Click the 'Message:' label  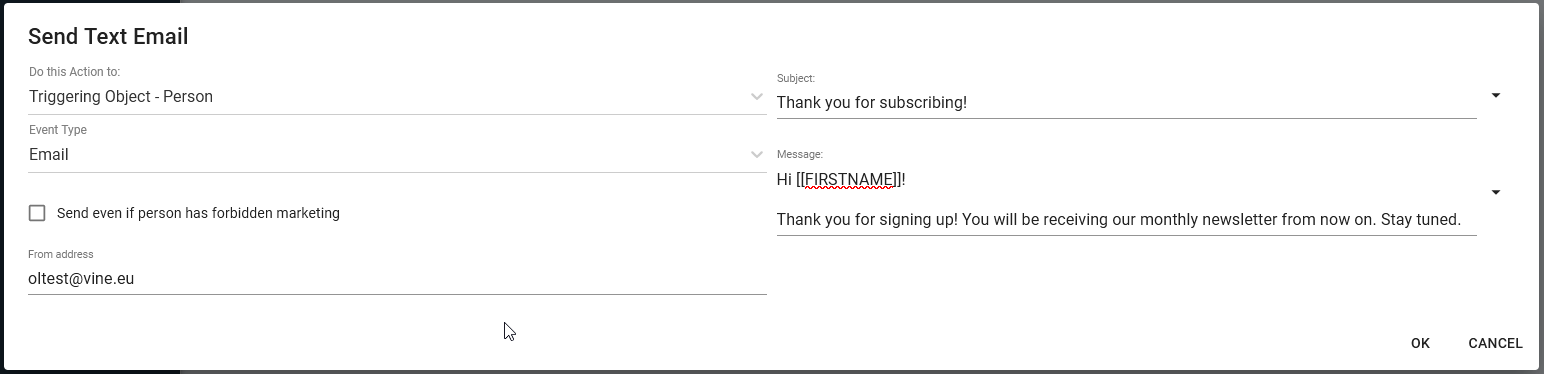pyautogui.click(x=800, y=154)
